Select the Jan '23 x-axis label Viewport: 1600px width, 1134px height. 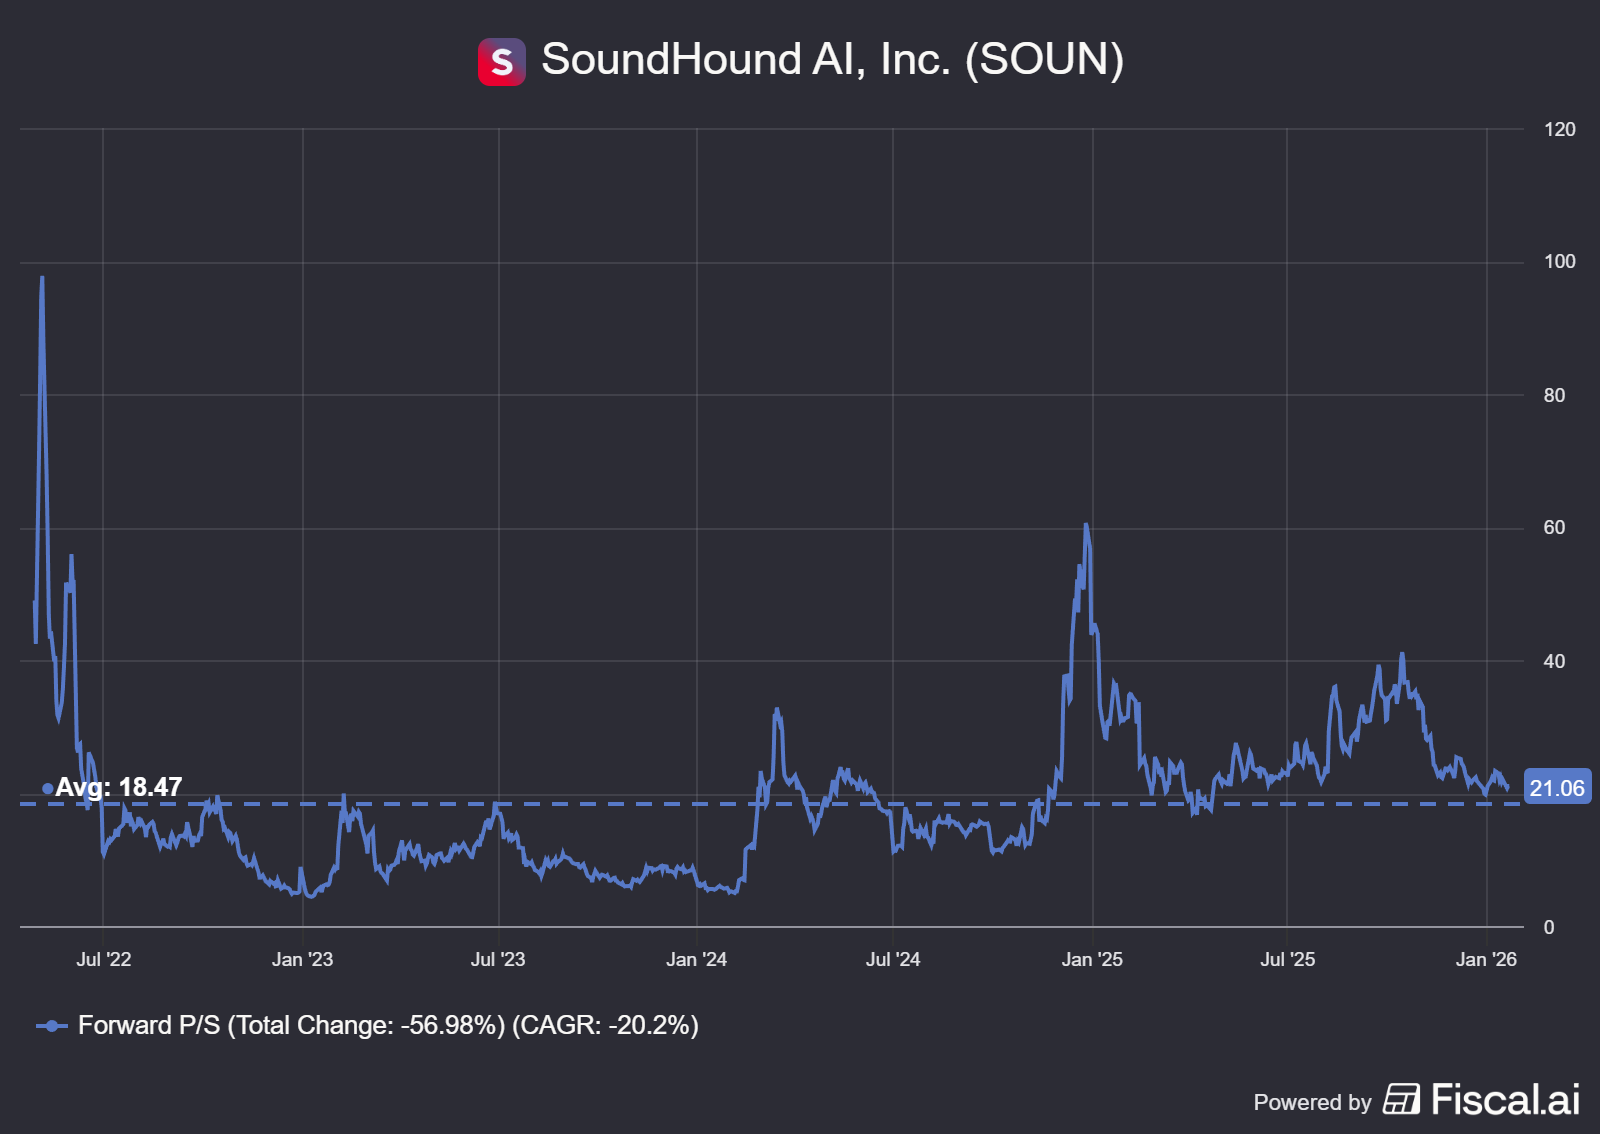click(x=302, y=960)
